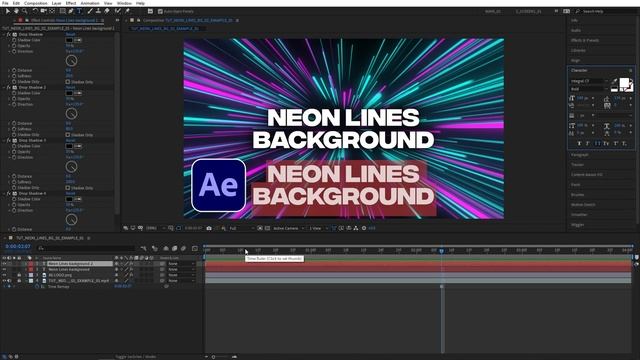Click the frame blending icon in timeline header

click(174, 248)
